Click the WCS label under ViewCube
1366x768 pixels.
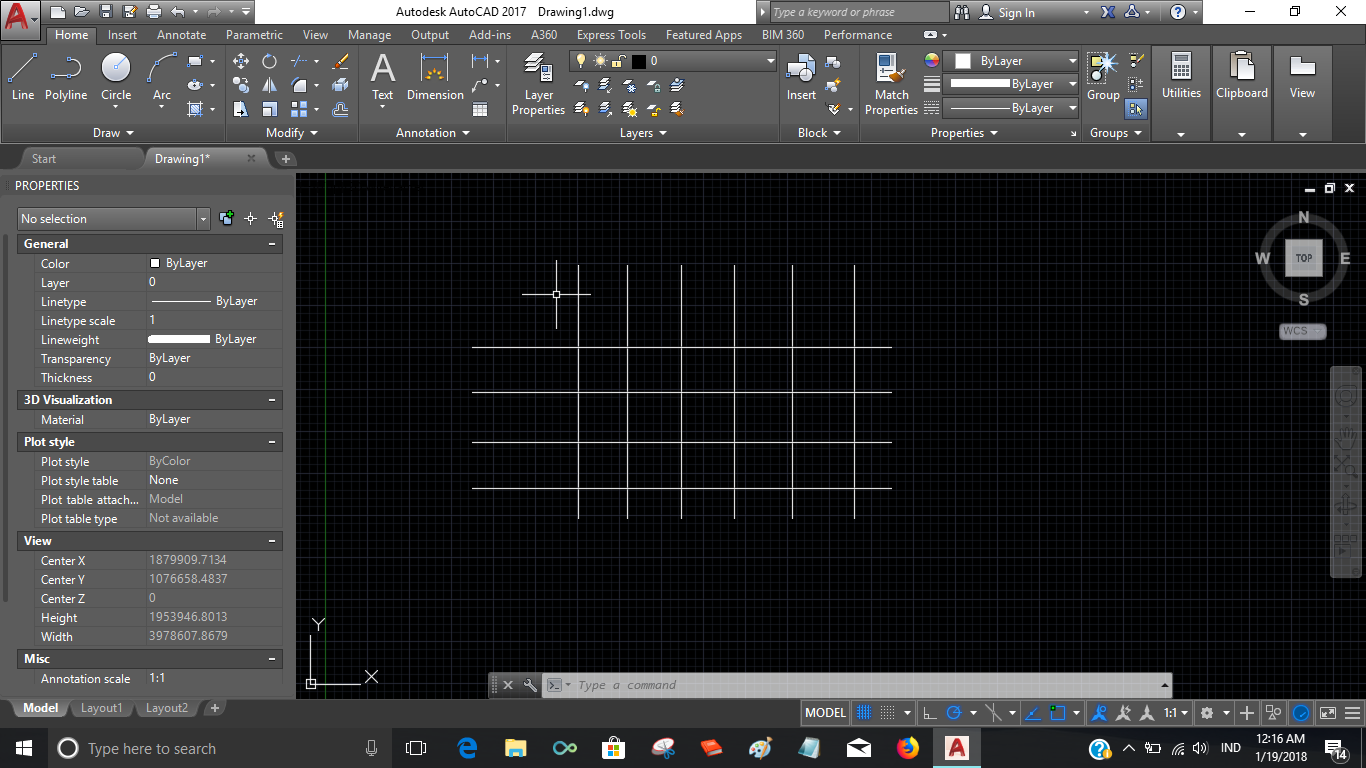pos(1303,331)
